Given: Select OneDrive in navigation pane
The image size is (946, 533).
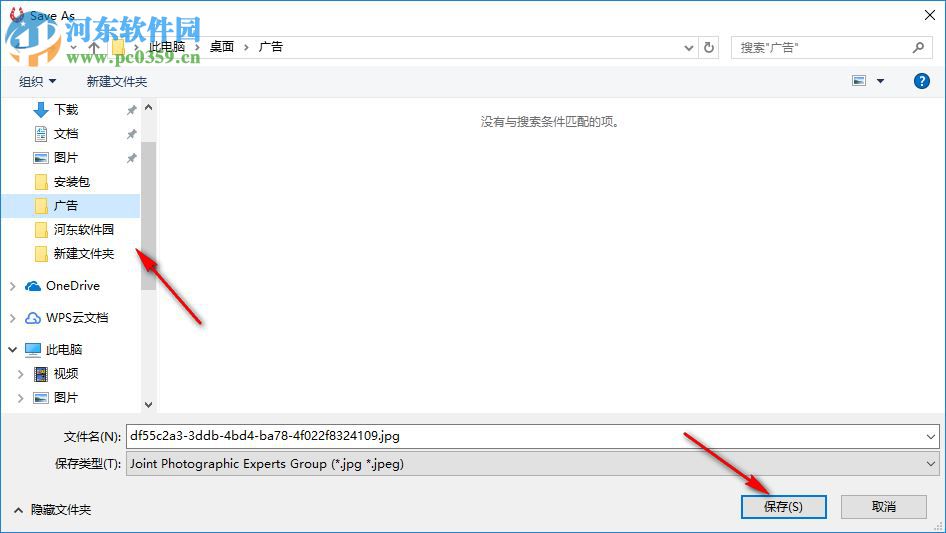Looking at the screenshot, I should click(x=72, y=286).
